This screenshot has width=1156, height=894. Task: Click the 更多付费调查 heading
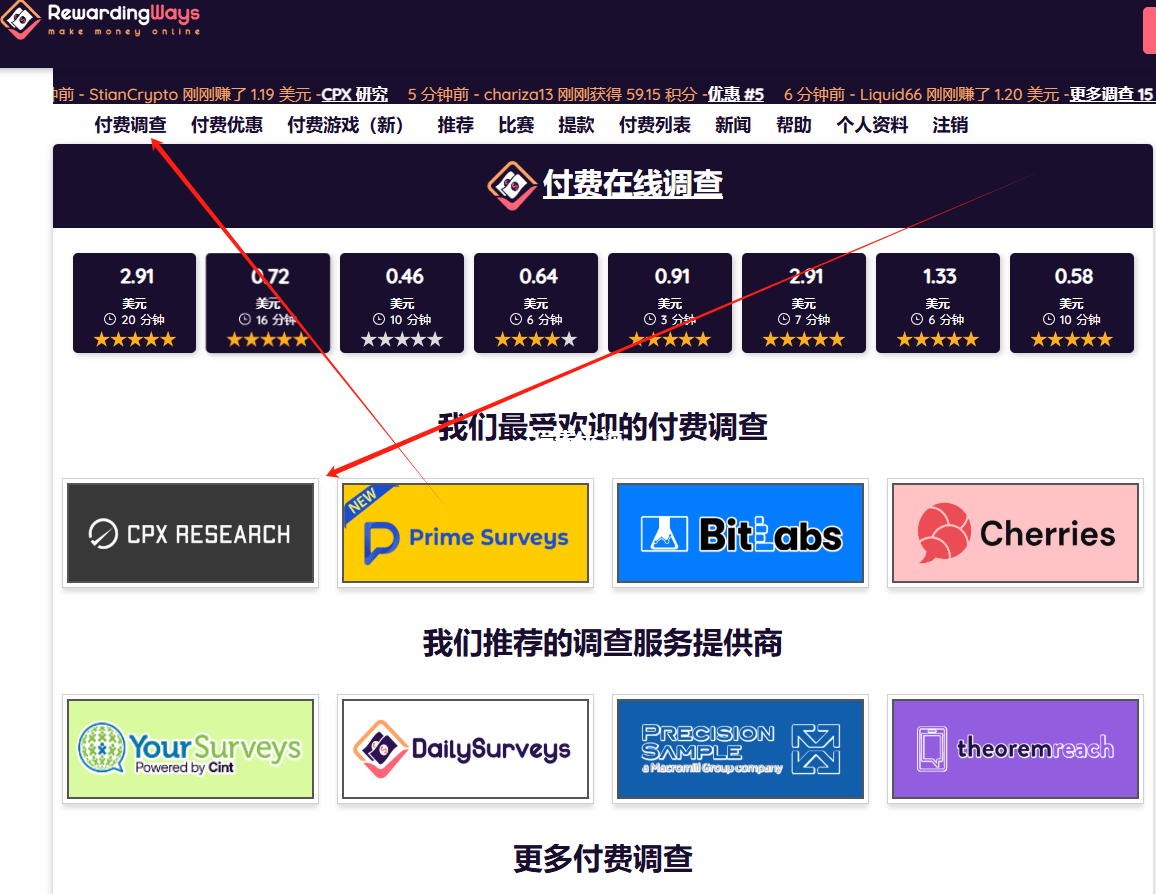point(602,859)
